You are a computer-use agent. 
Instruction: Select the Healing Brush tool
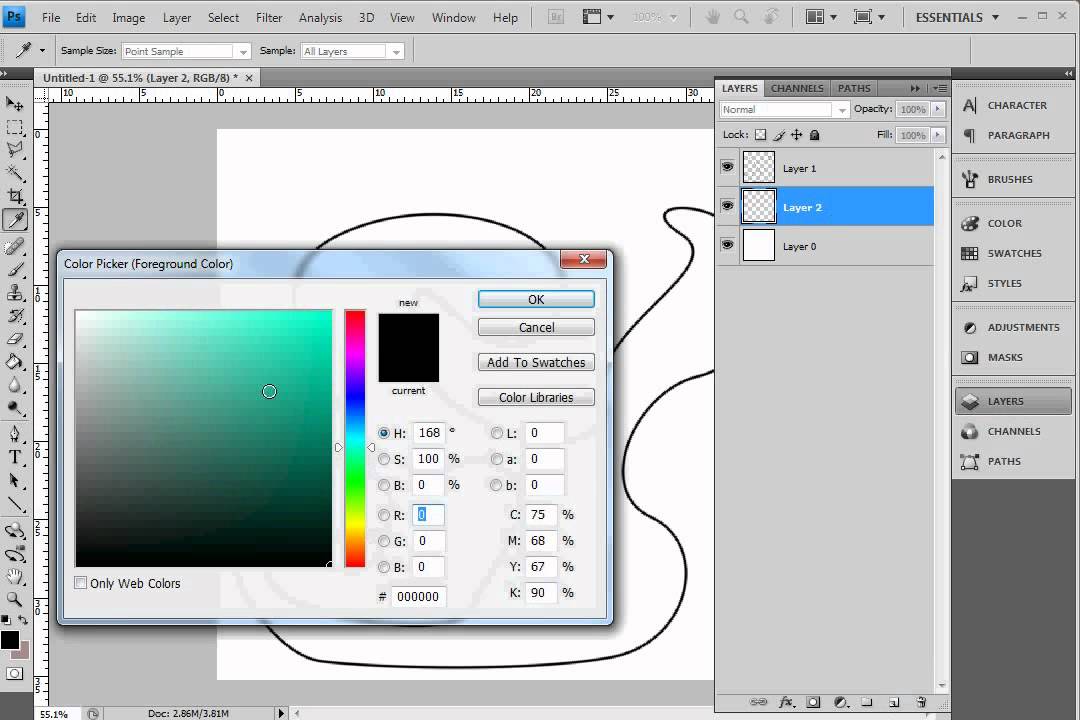tap(14, 246)
